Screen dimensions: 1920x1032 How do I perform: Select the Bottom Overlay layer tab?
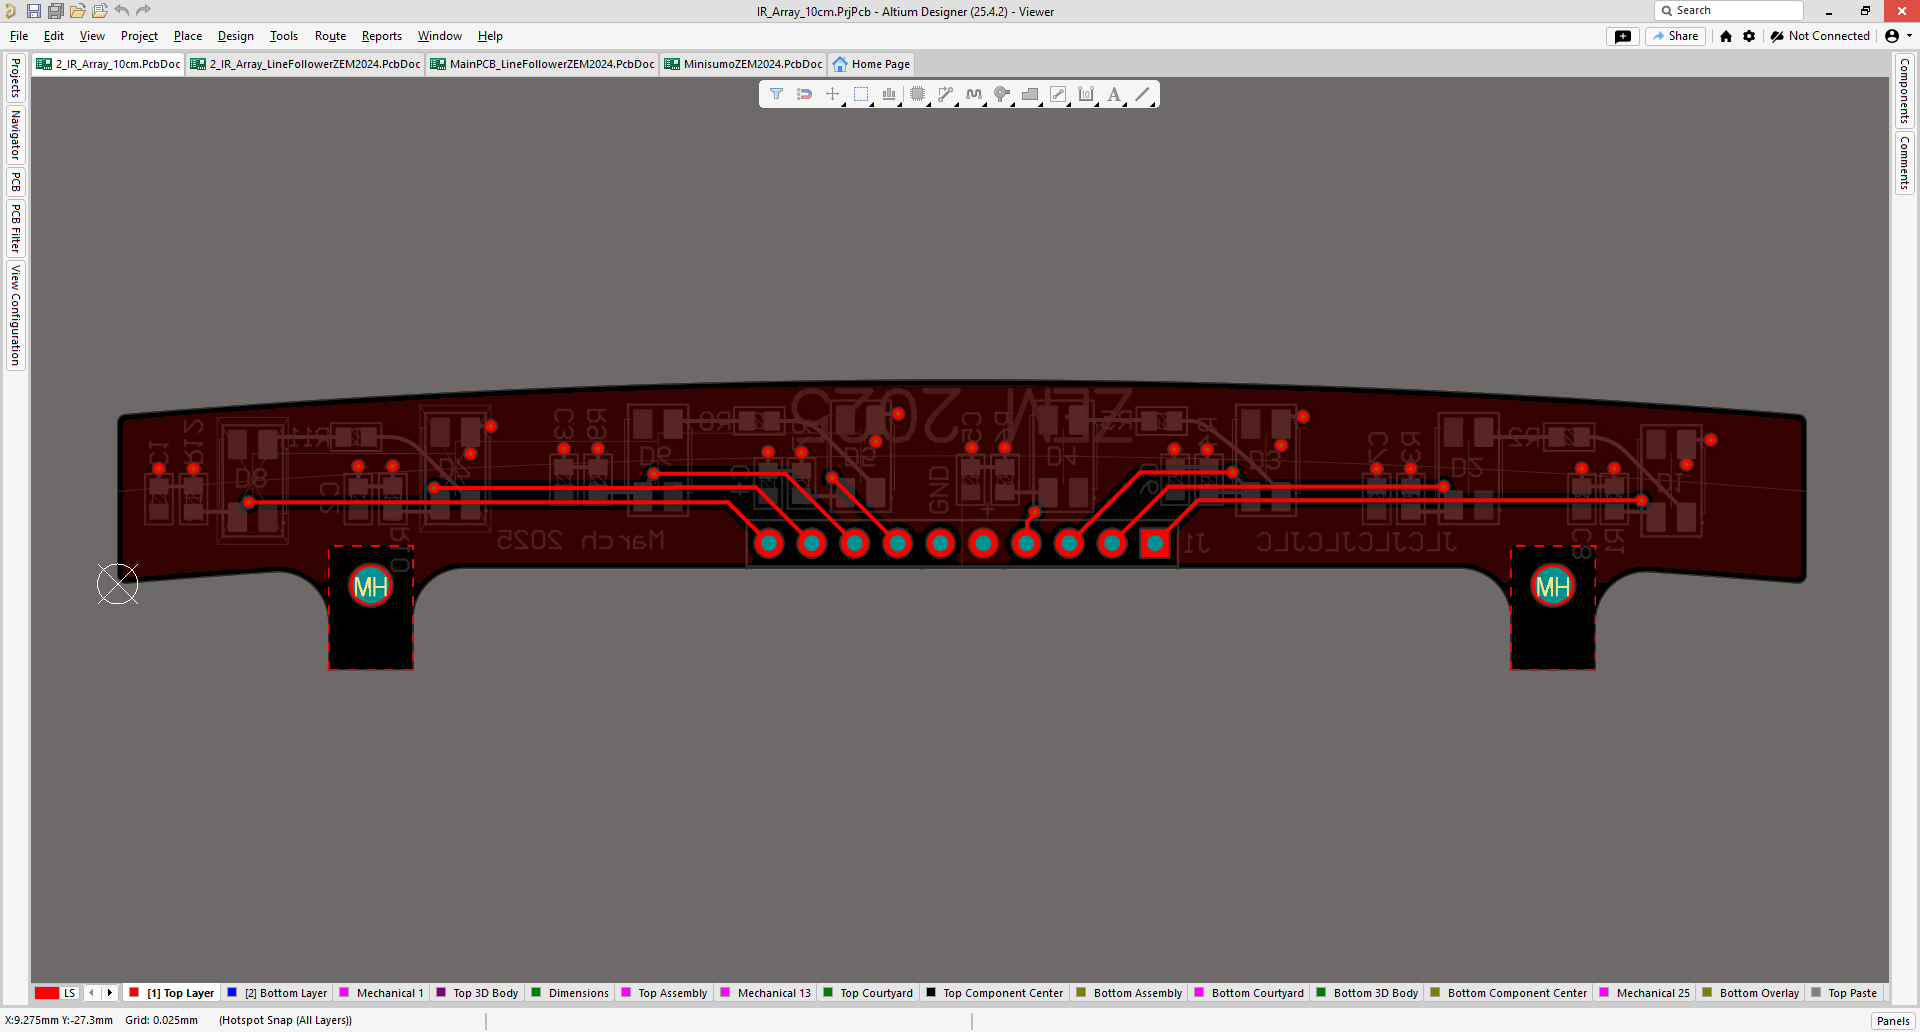1751,993
